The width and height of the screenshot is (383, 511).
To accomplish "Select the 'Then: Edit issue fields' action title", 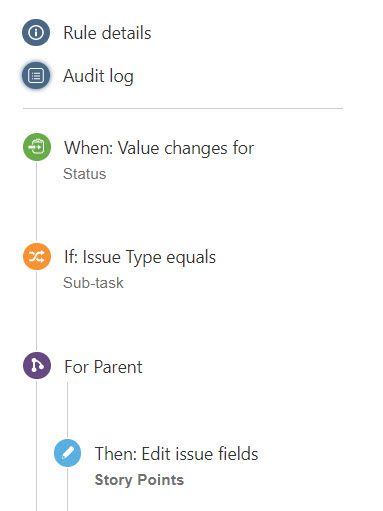I will [176, 454].
